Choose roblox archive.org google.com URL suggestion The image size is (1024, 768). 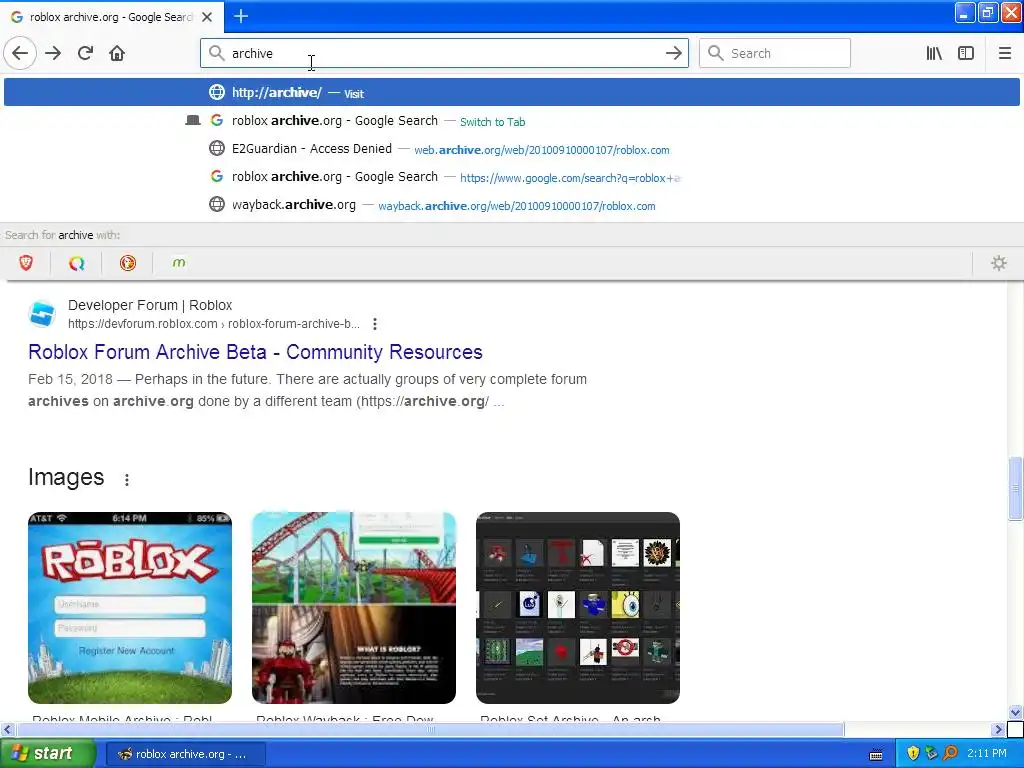click(512, 177)
